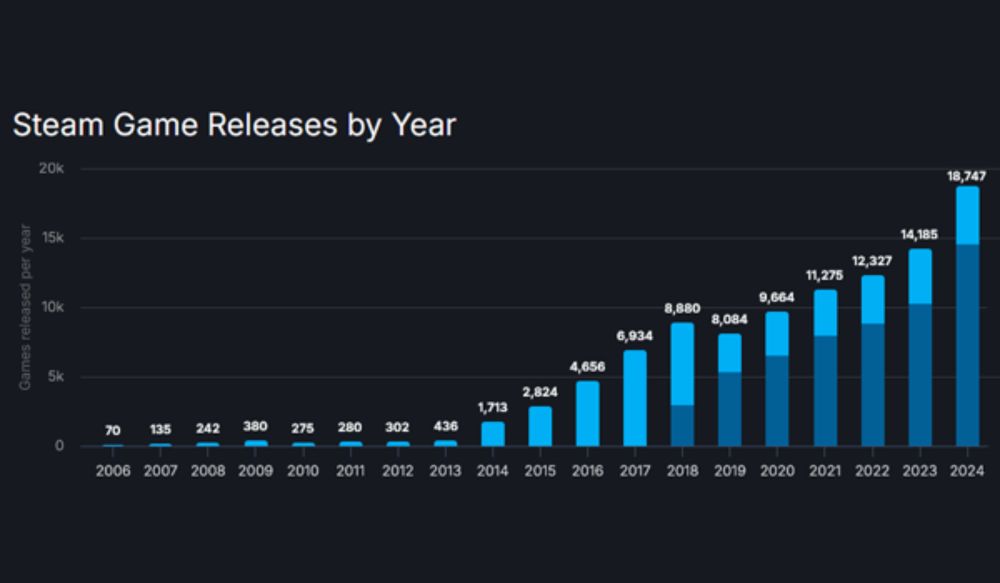Image resolution: width=1000 pixels, height=583 pixels.
Task: Click the 2013 x-axis label
Action: (x=445, y=471)
